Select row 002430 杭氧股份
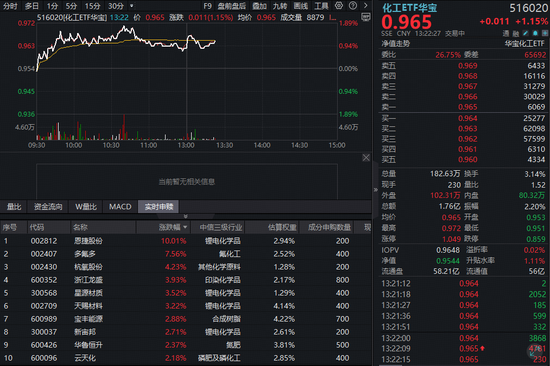550x366 pixels. (186, 267)
